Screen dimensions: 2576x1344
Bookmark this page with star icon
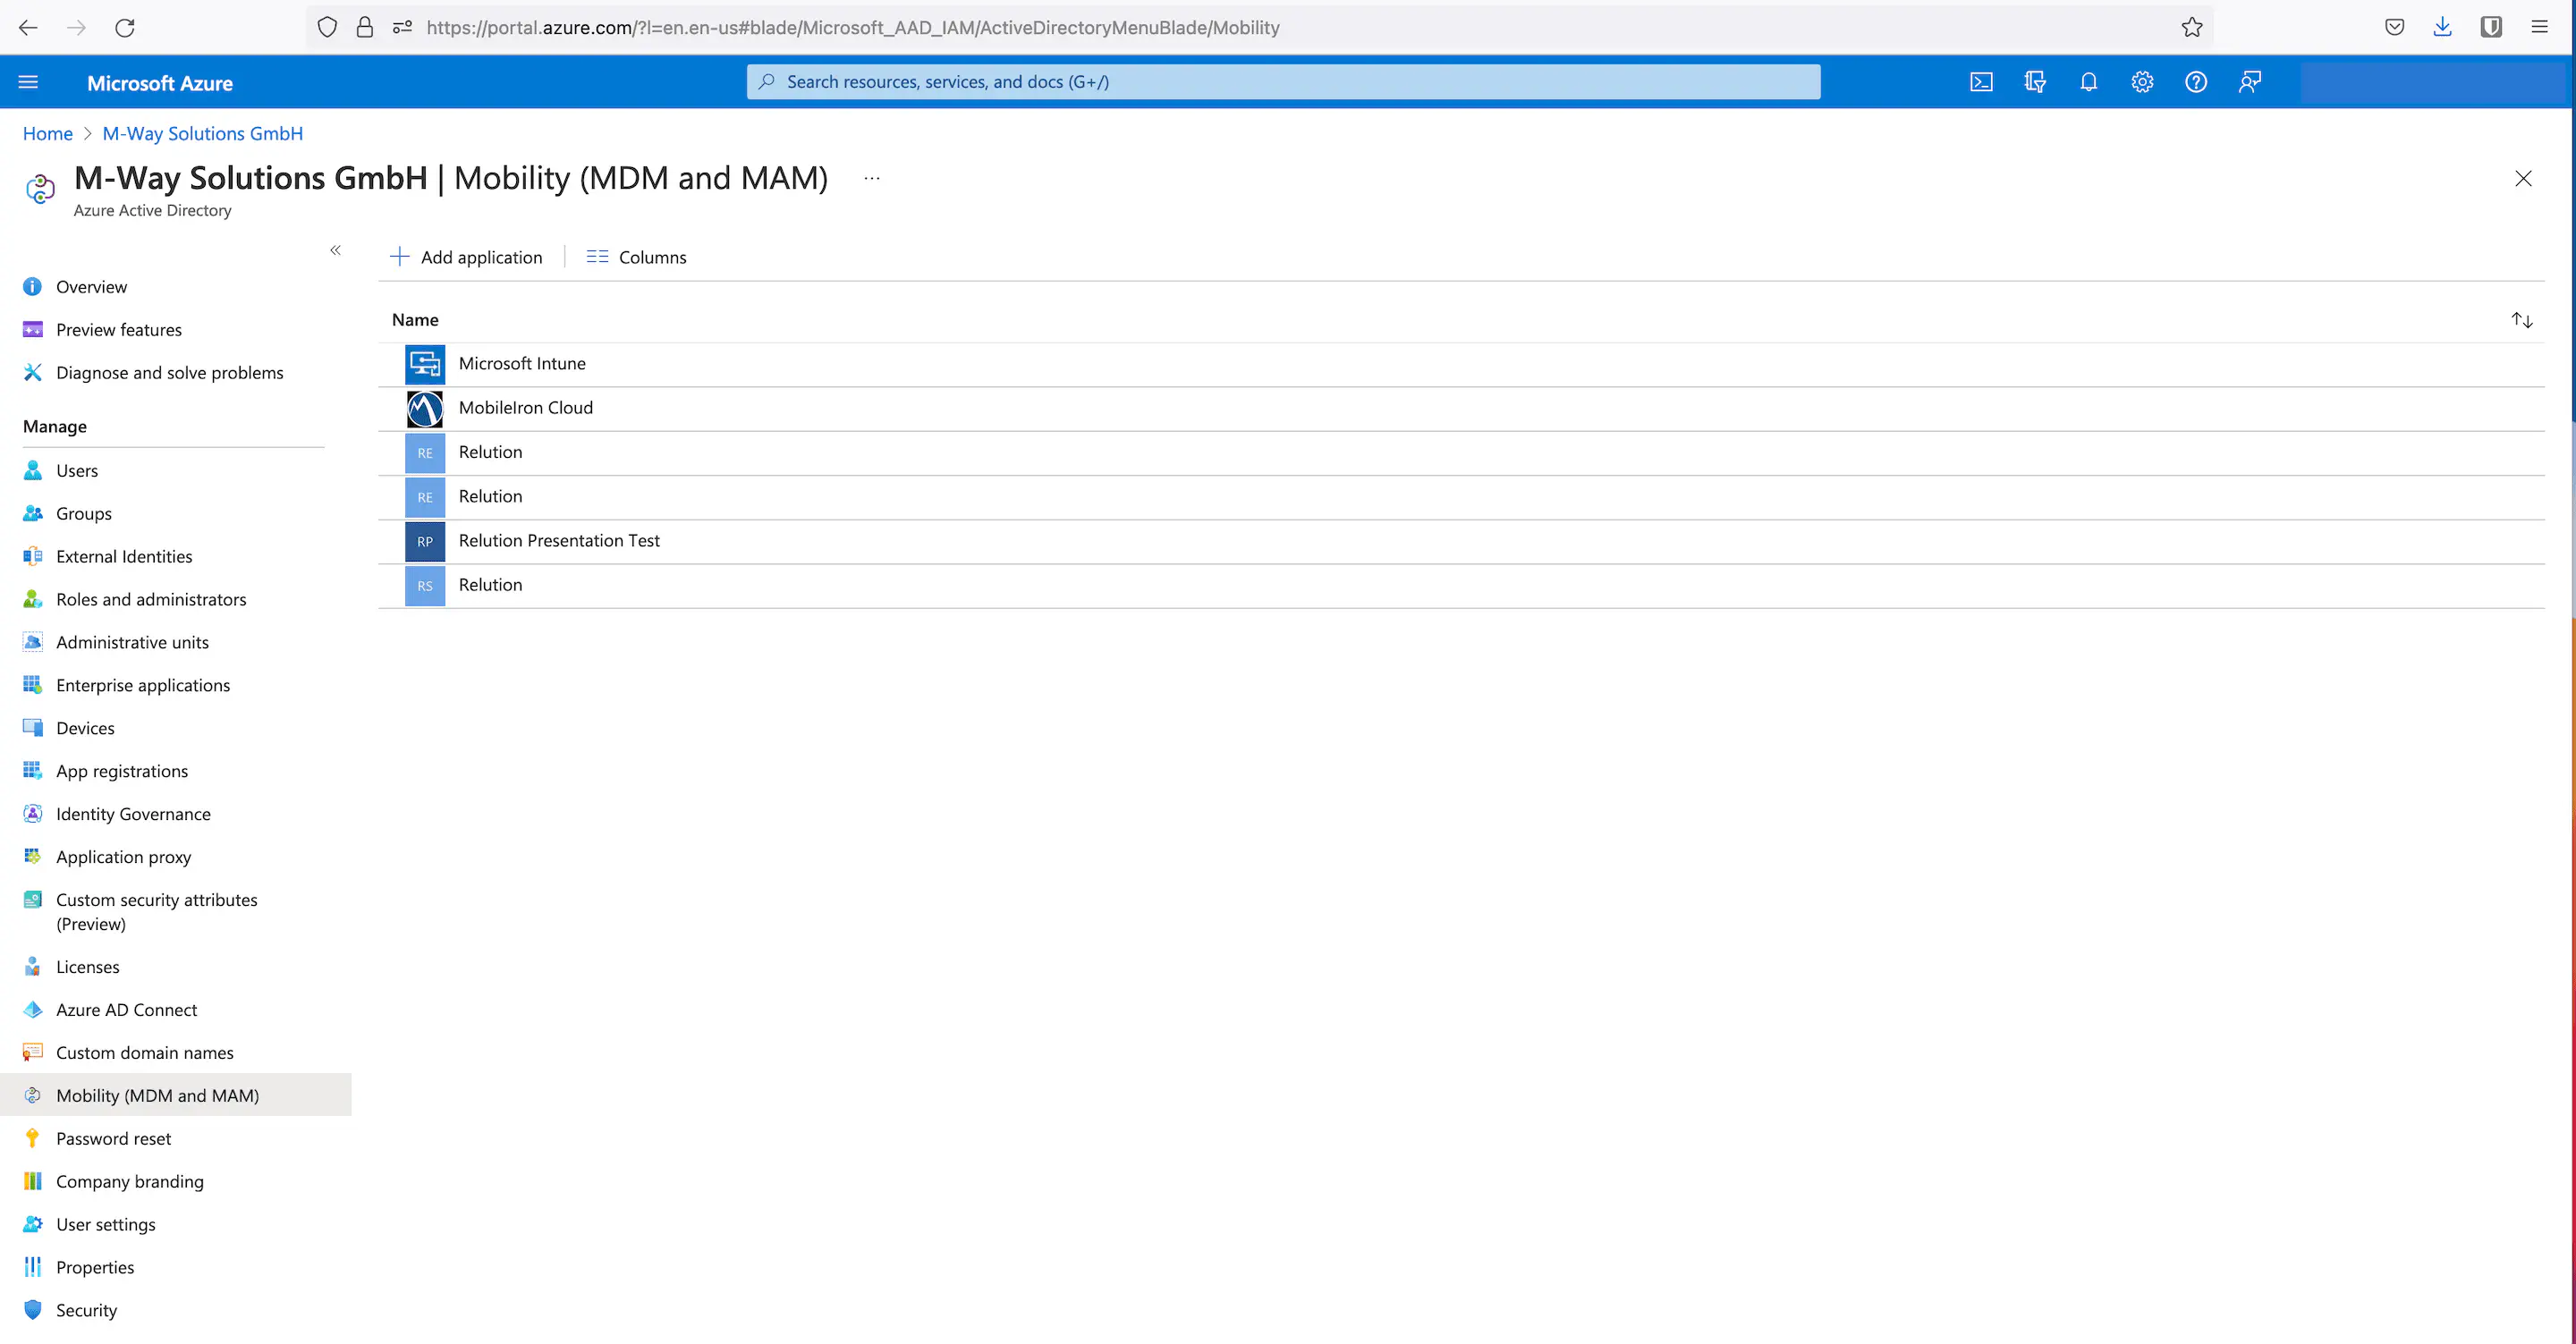pyautogui.click(x=2191, y=27)
